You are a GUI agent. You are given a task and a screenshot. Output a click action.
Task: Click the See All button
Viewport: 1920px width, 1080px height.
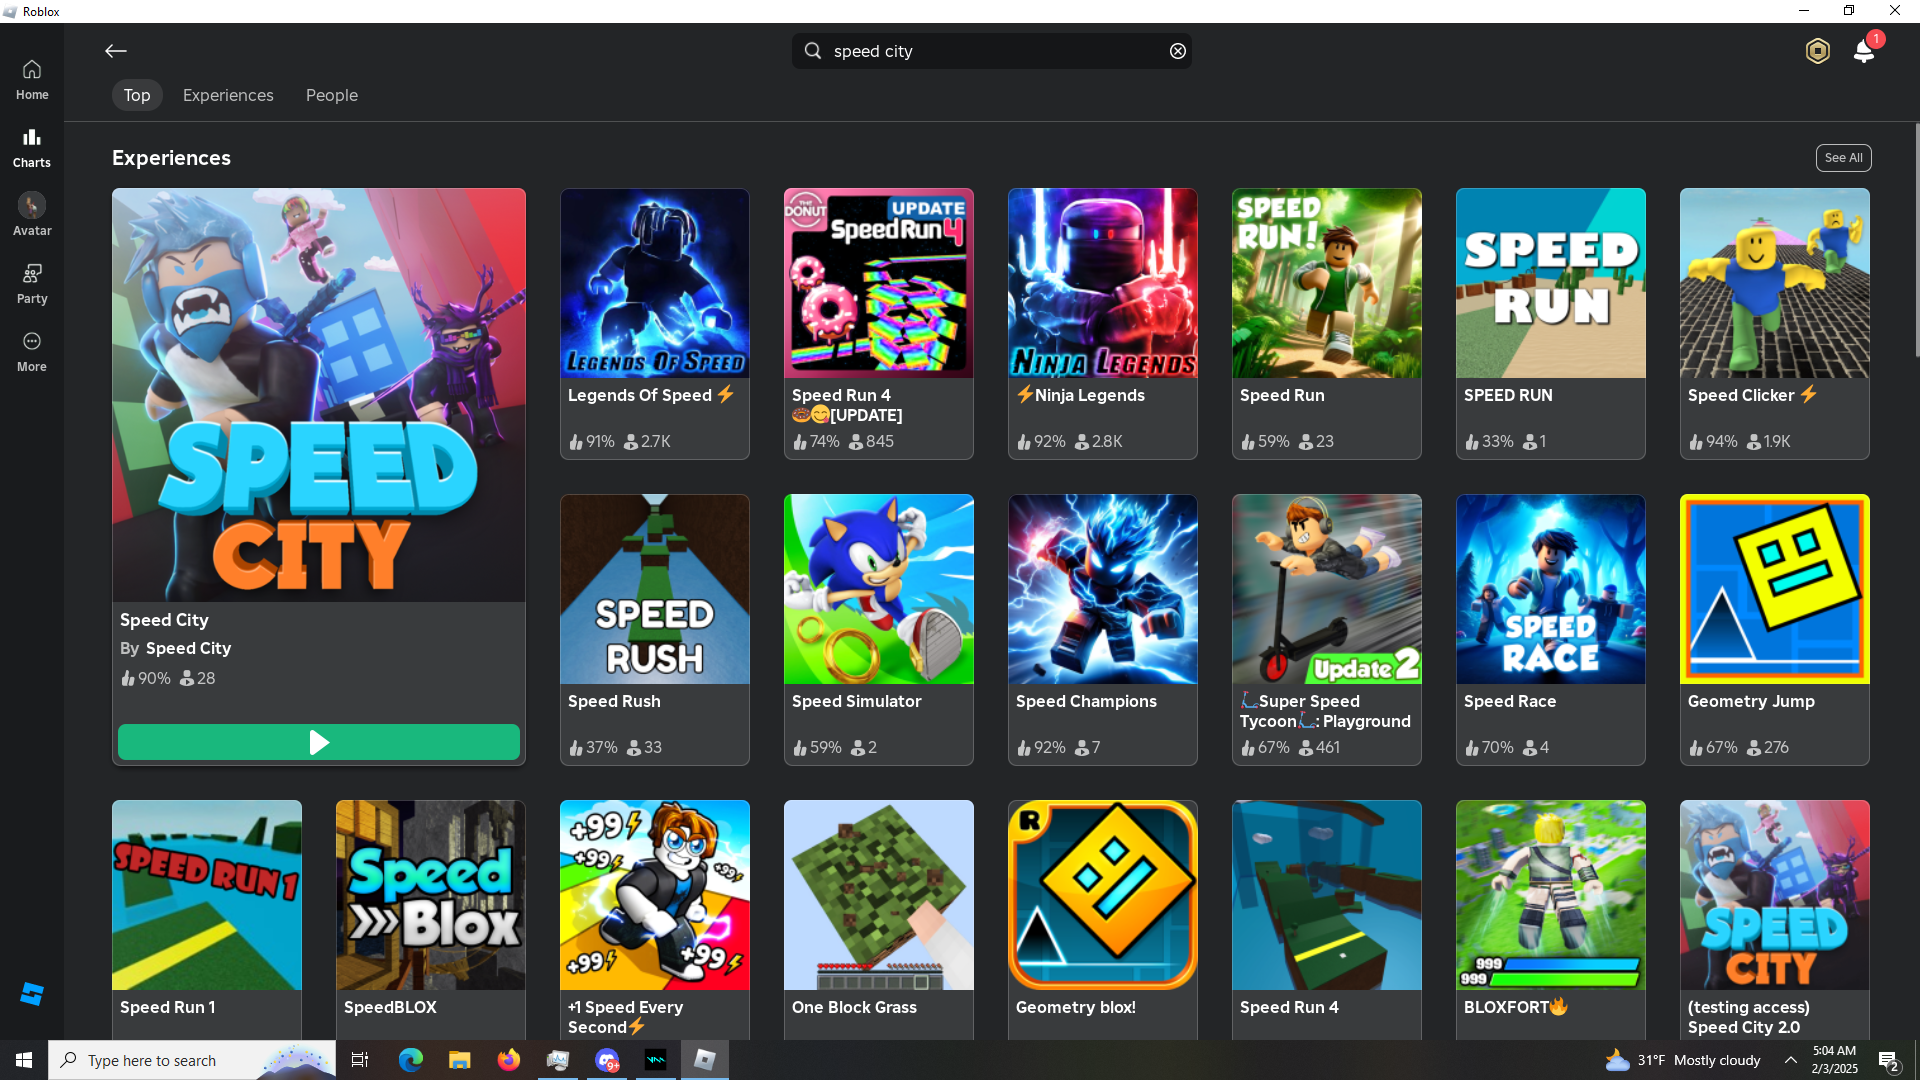(1843, 158)
